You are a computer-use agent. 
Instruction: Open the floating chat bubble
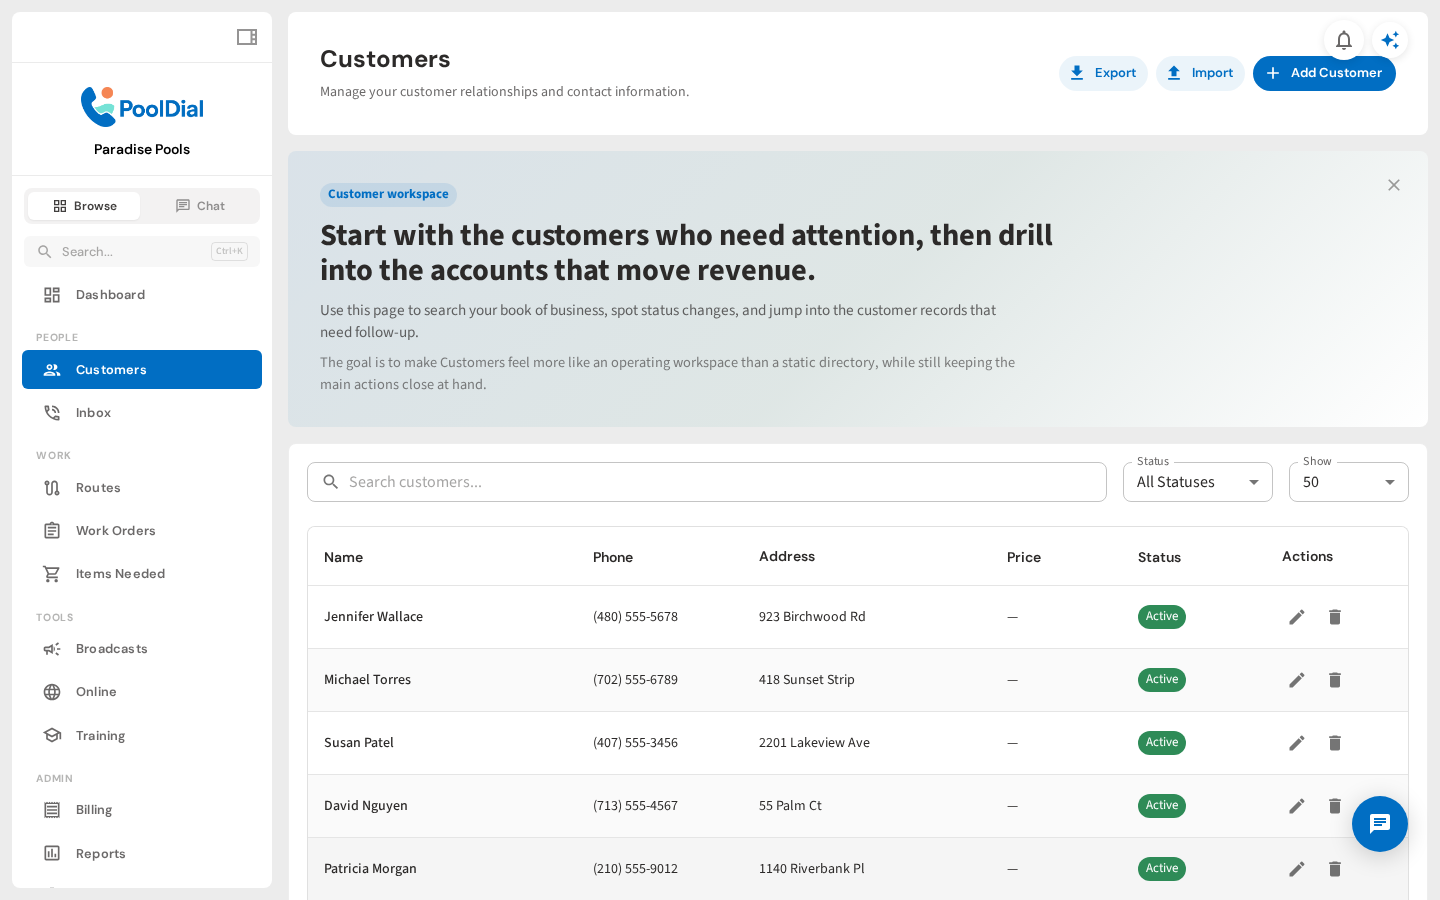tap(1380, 824)
